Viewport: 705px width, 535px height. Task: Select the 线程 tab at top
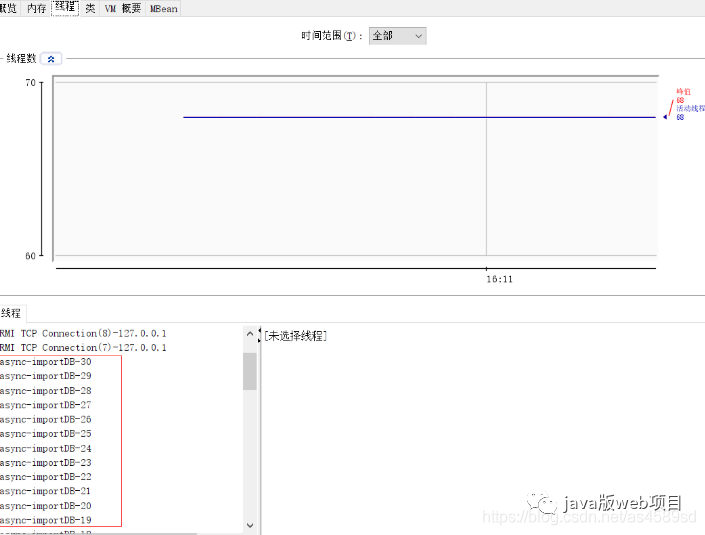click(x=65, y=8)
